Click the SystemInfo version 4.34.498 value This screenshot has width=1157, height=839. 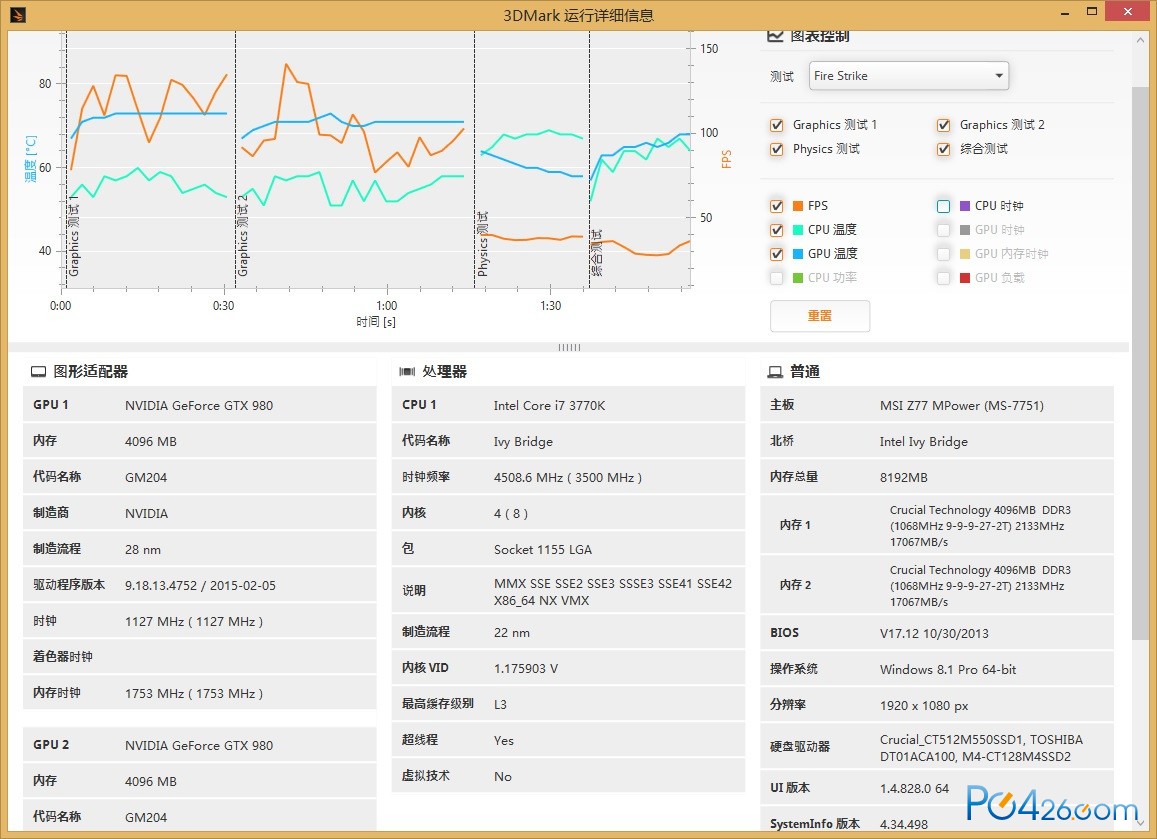coord(903,824)
